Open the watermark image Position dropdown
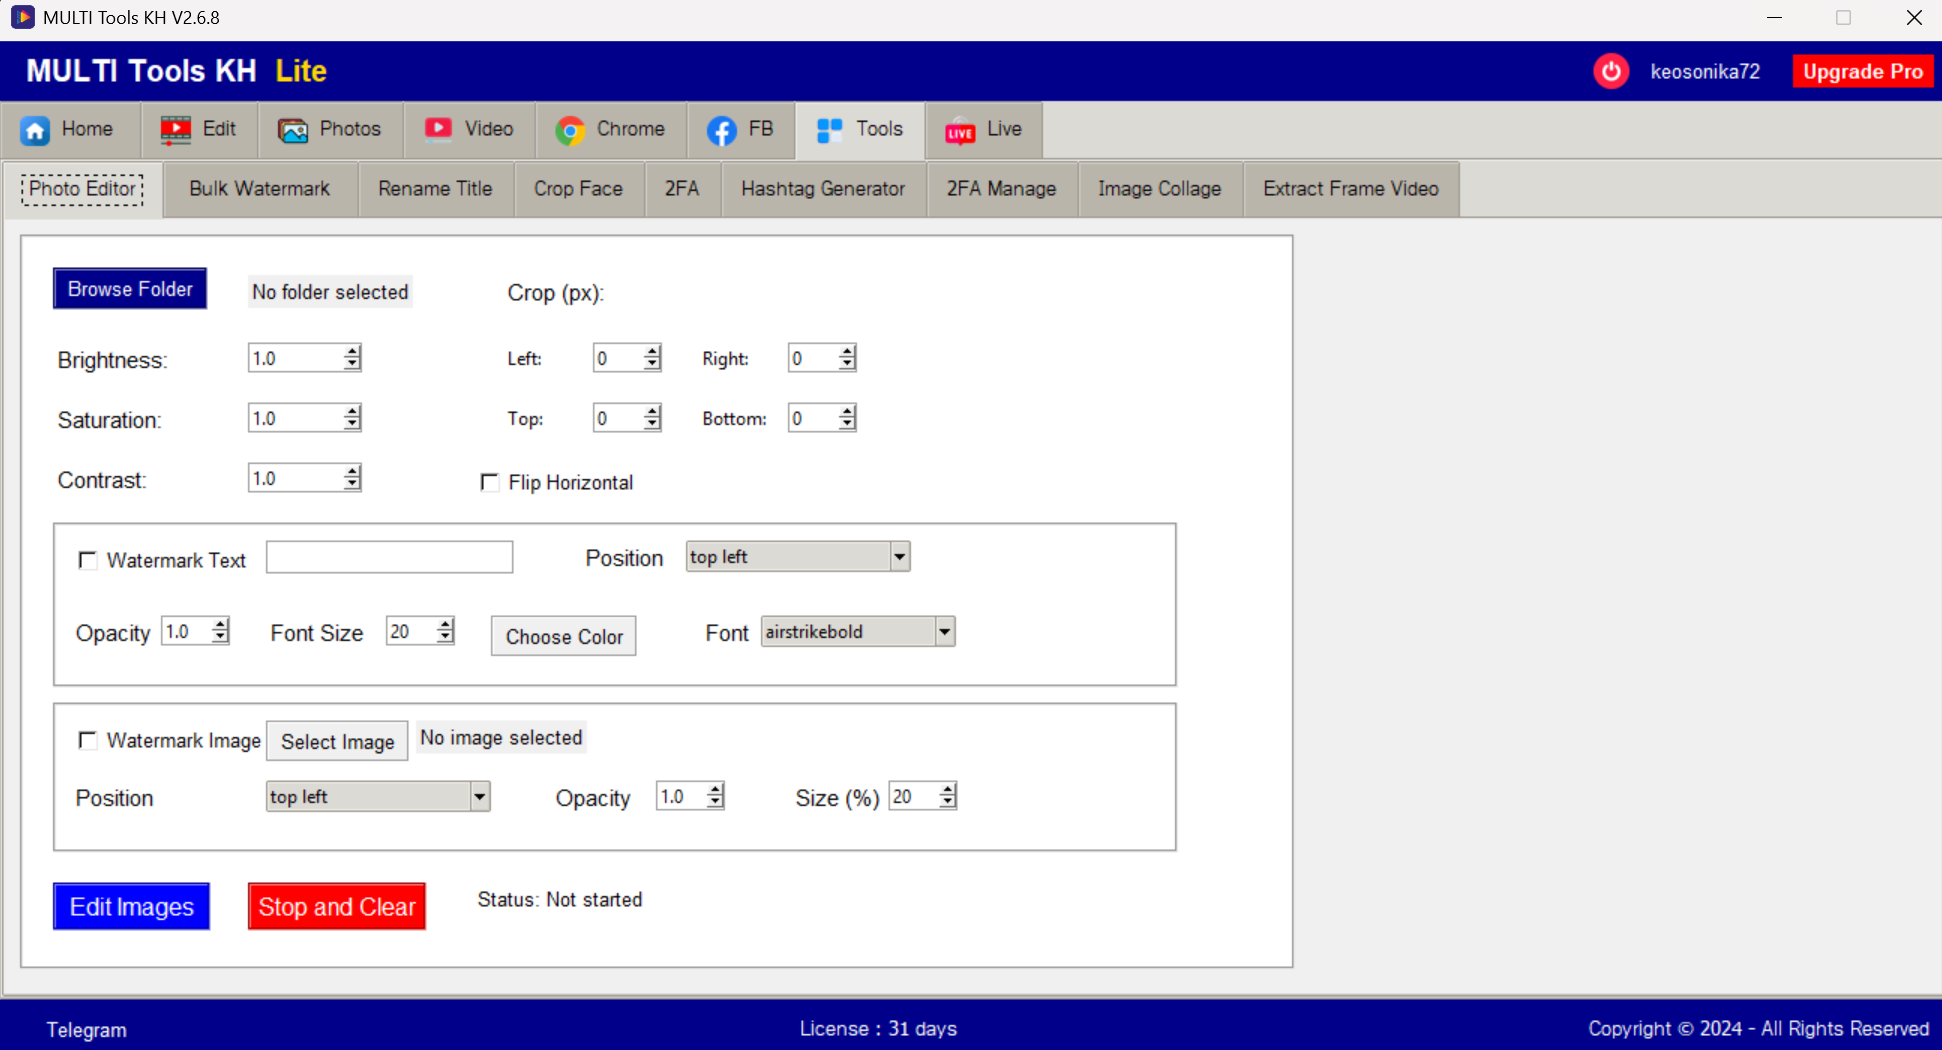The width and height of the screenshot is (1942, 1050). pos(480,796)
